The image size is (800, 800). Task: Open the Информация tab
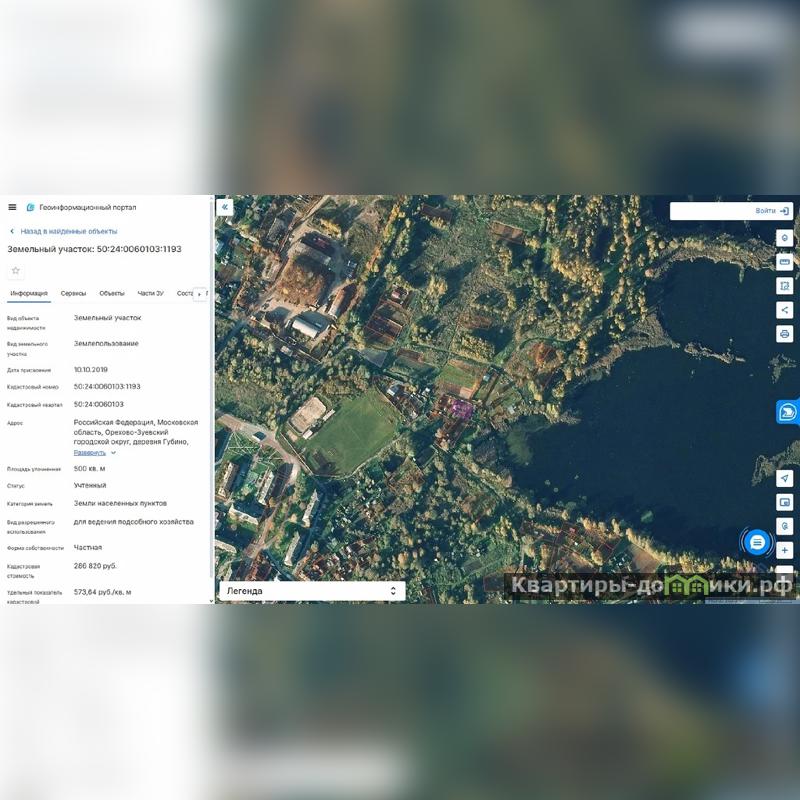[28, 294]
